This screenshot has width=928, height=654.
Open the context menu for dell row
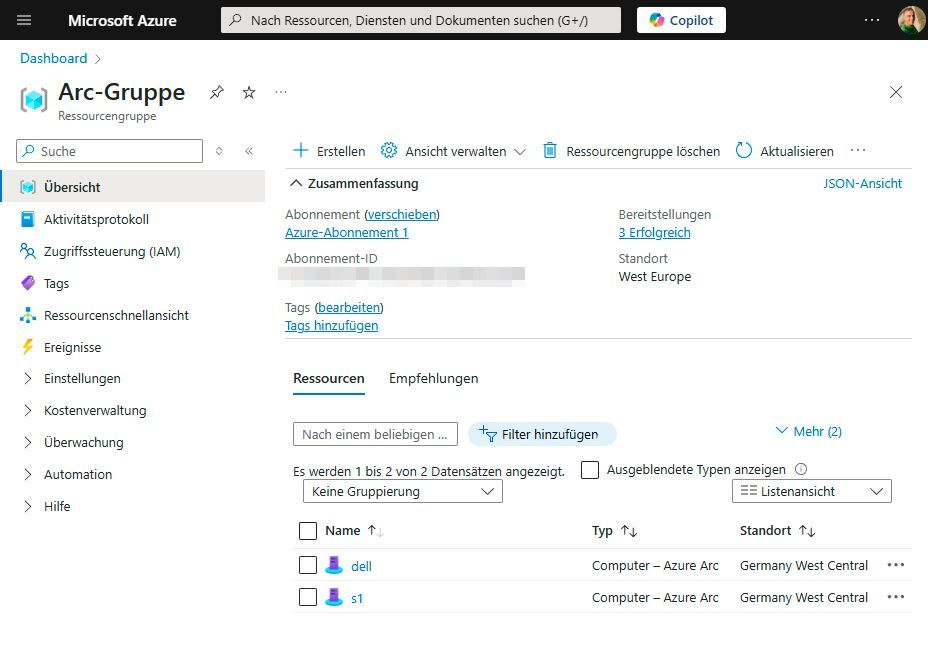(x=896, y=565)
